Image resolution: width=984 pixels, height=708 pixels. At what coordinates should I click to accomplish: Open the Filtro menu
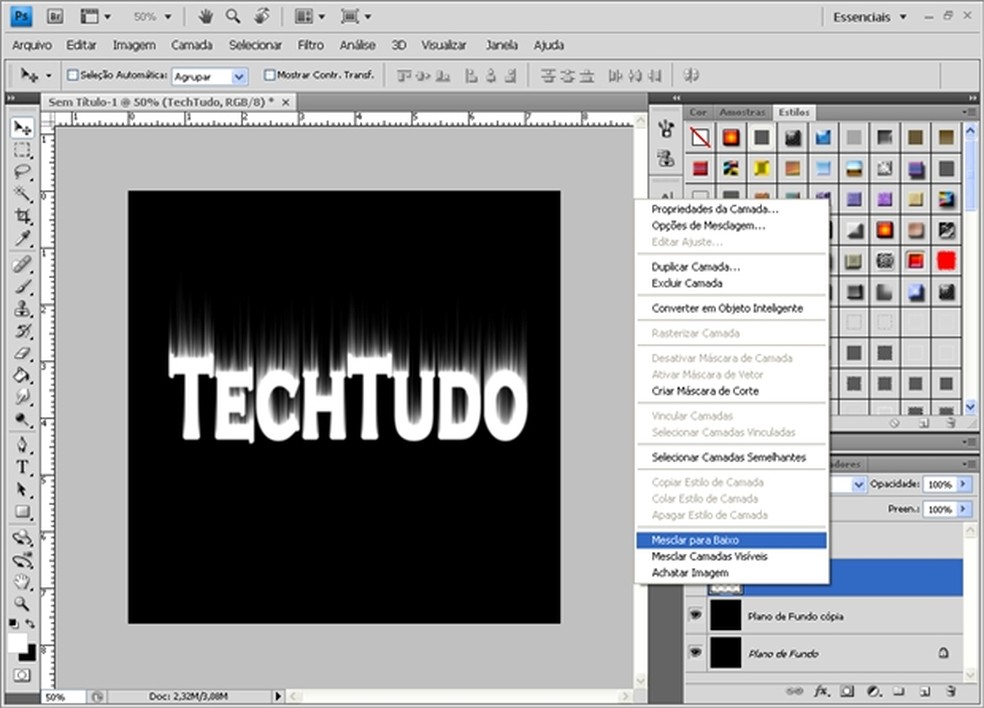tap(310, 45)
